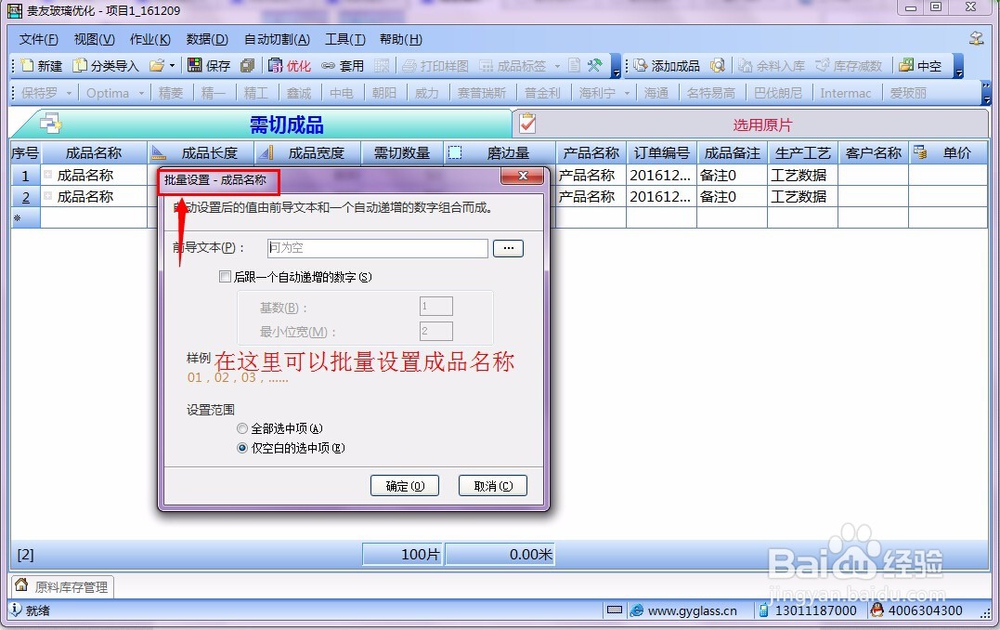Confirm with the 确定(O) button
This screenshot has height=630, width=1000.
405,486
